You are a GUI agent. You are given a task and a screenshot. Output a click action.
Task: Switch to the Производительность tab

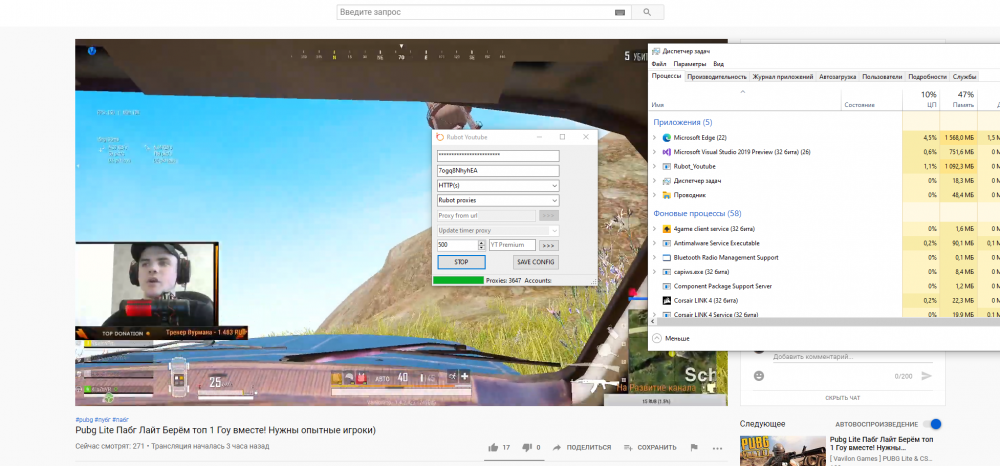716,77
